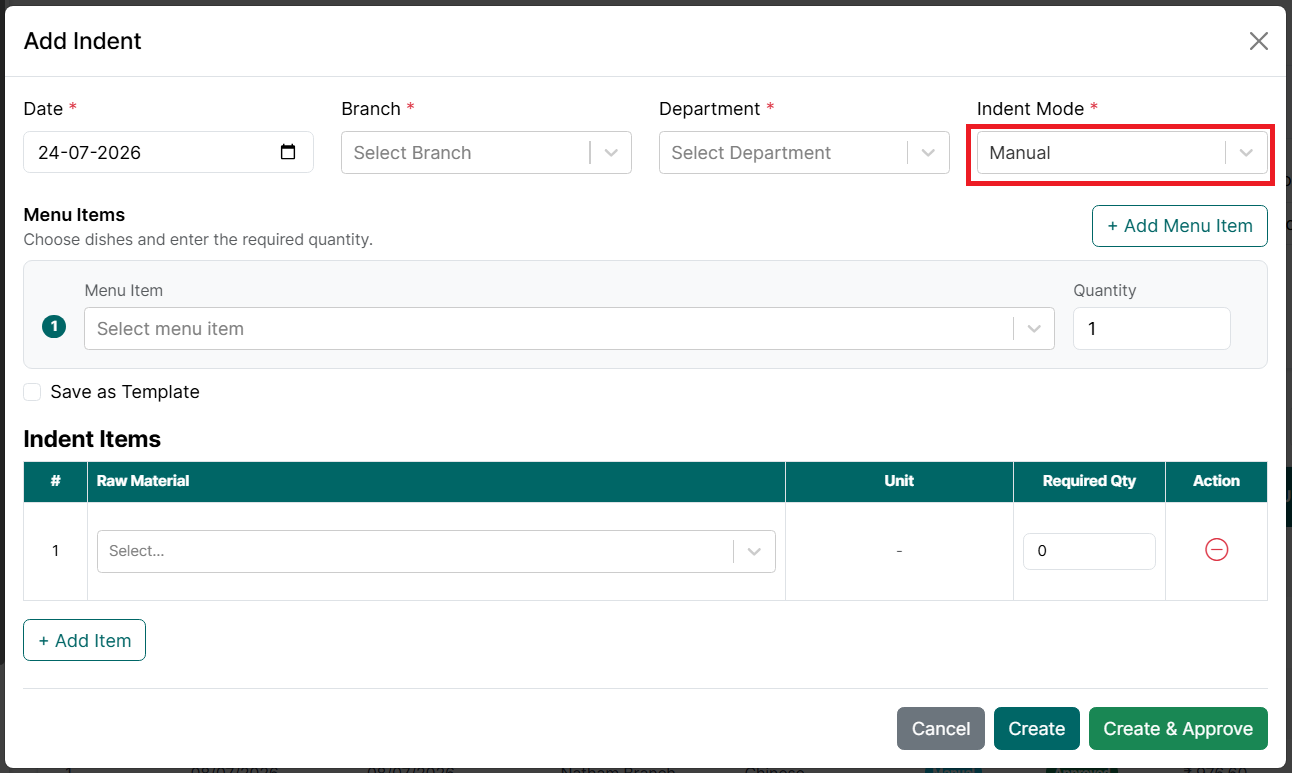Click the Action column header
1292x773 pixels.
tap(1216, 481)
